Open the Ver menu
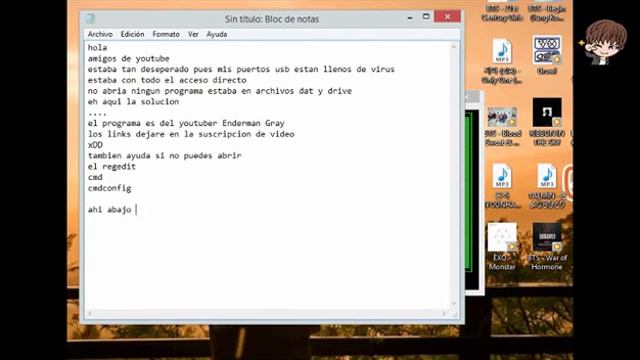Image resolution: width=640 pixels, height=360 pixels. (193, 34)
